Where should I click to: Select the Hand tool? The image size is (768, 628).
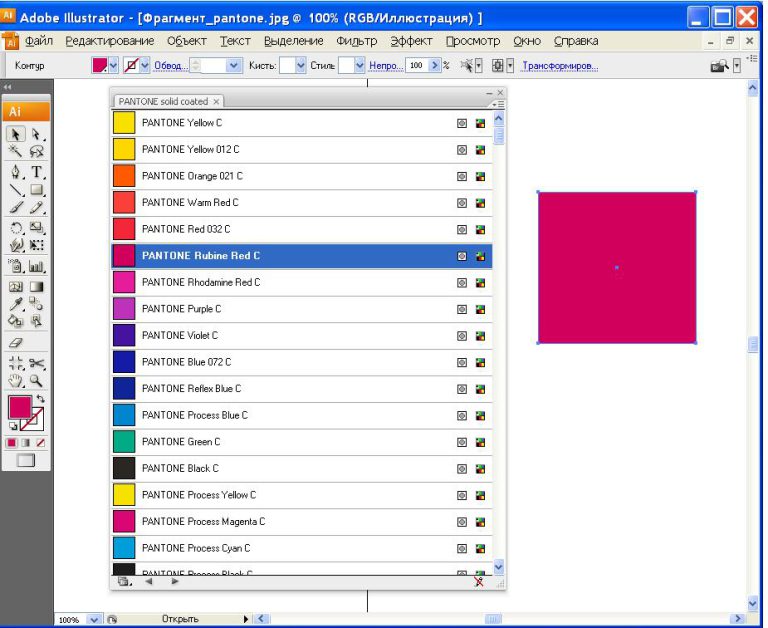(x=16, y=381)
